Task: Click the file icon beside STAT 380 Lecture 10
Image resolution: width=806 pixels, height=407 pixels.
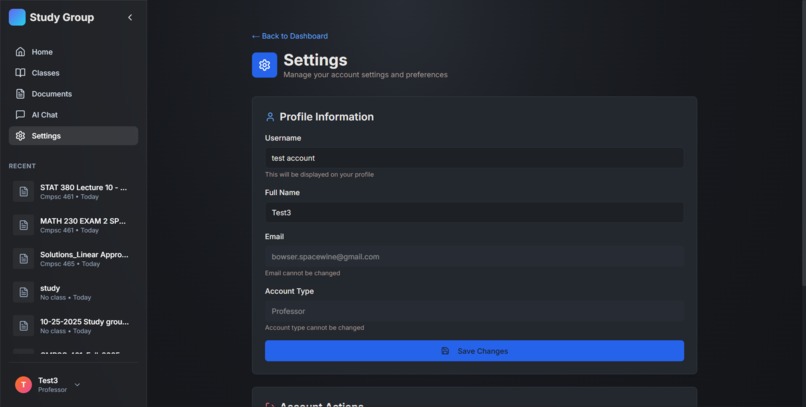Action: point(24,192)
